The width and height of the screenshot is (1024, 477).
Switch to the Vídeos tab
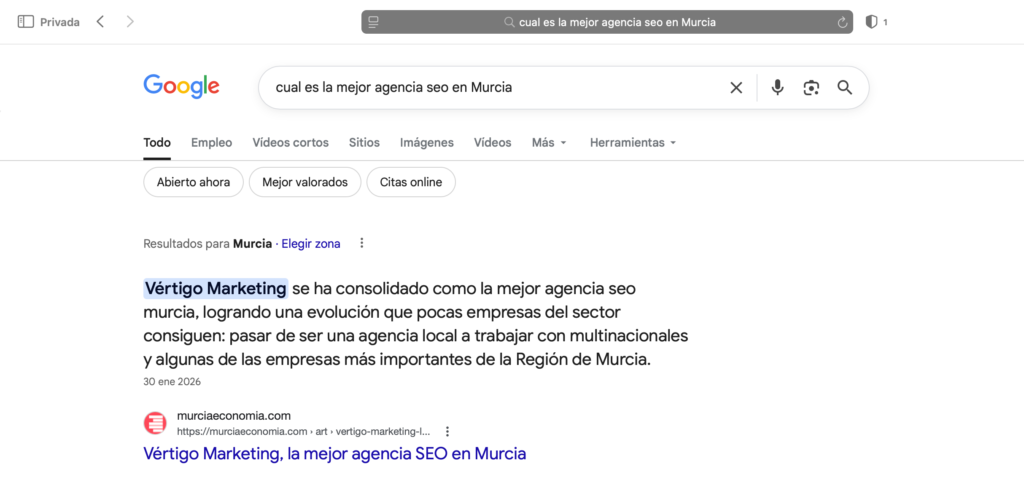pyautogui.click(x=493, y=142)
